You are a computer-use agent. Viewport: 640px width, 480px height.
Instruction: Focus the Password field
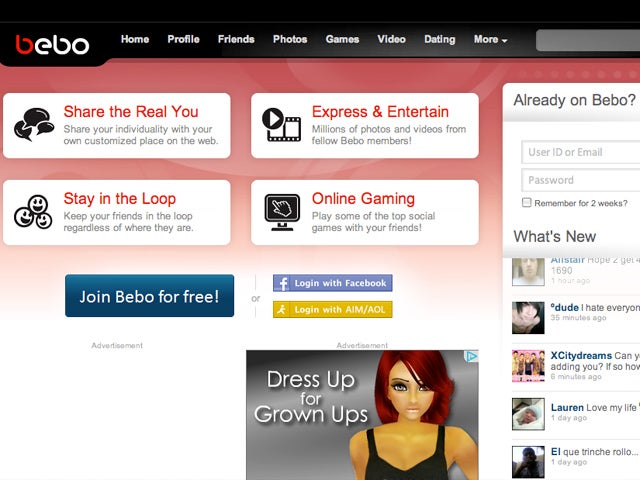580,180
